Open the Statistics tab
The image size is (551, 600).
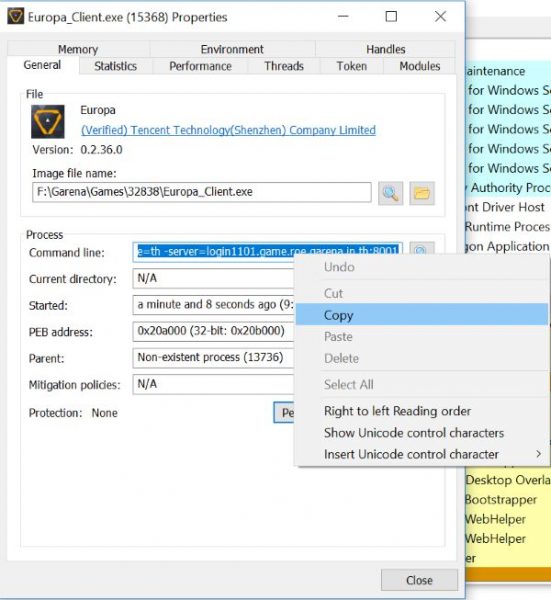point(116,66)
